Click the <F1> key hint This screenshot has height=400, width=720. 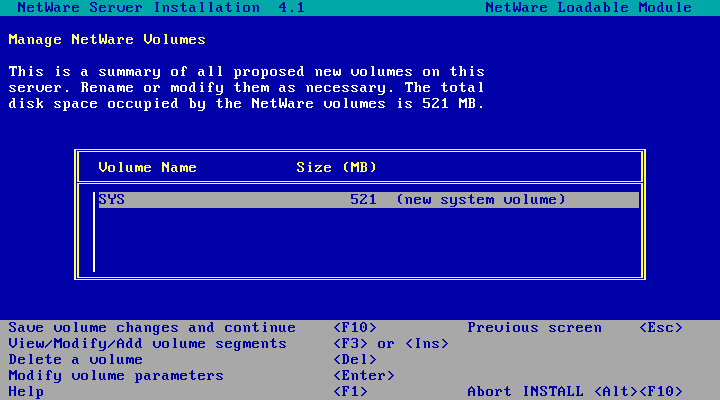click(350, 392)
